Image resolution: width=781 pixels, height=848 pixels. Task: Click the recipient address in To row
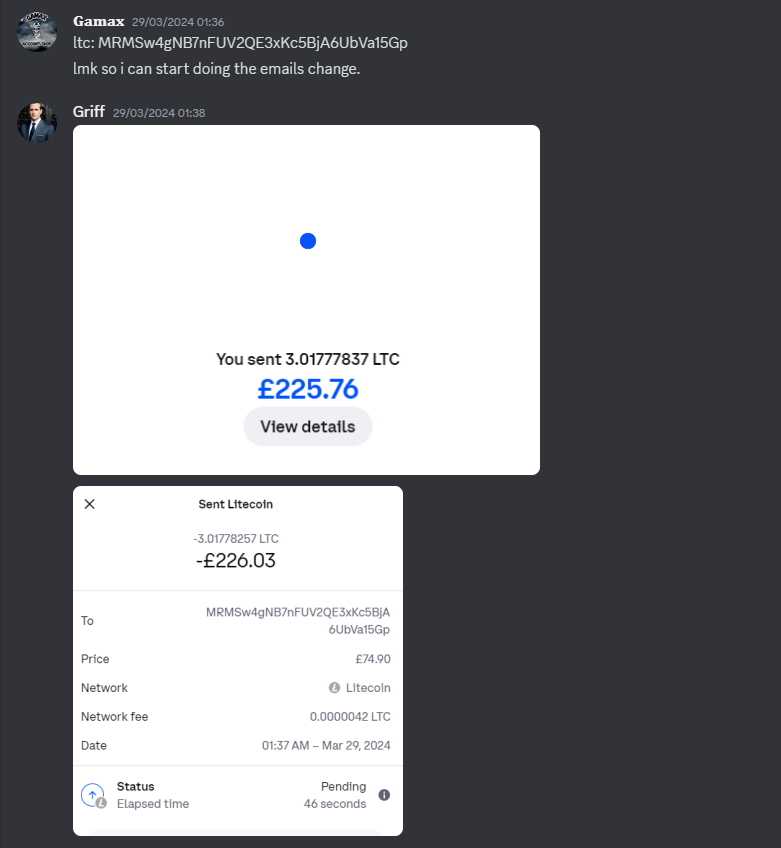[298, 621]
